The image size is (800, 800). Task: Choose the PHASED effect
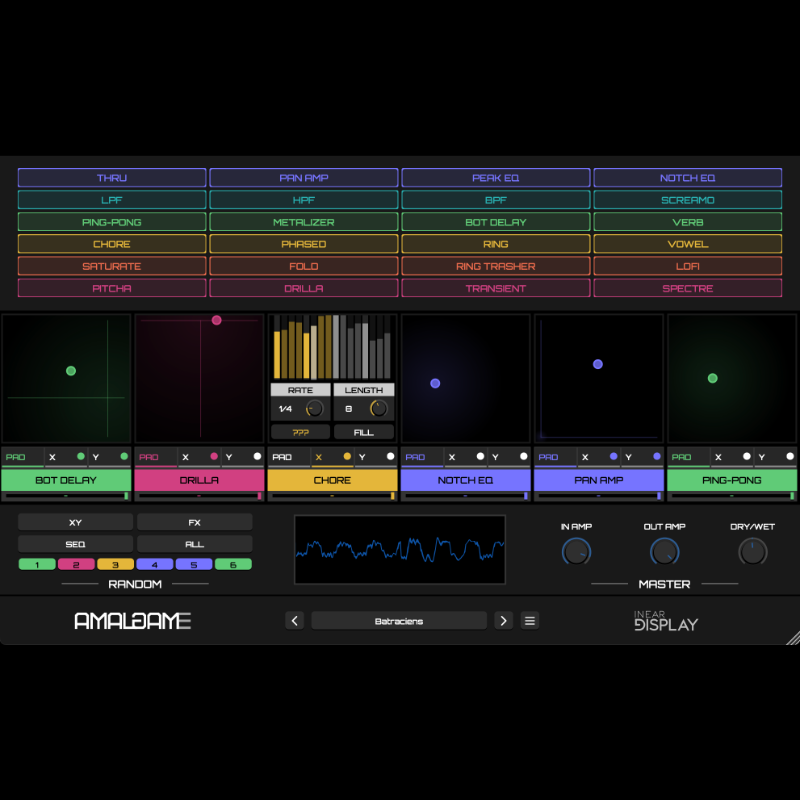tap(304, 244)
